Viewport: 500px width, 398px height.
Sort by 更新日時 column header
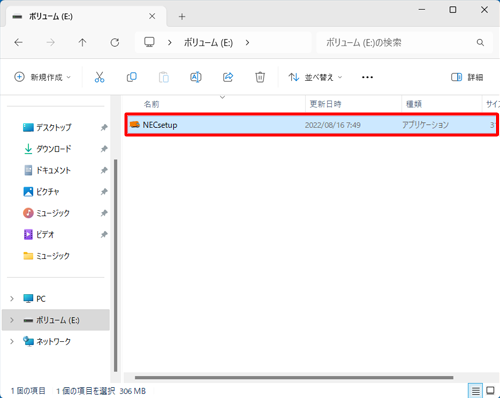click(x=325, y=104)
